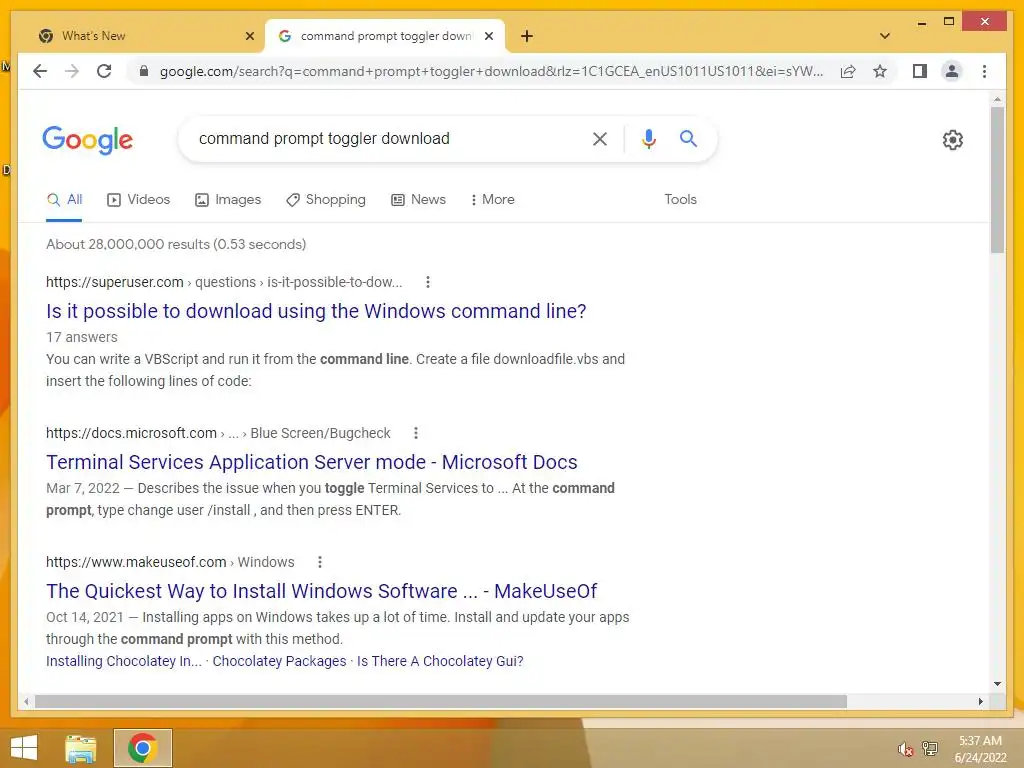Viewport: 1024px width, 768px height.
Task: Open the 'Installing Chocolatey In...' sitelink
Action: 124,661
